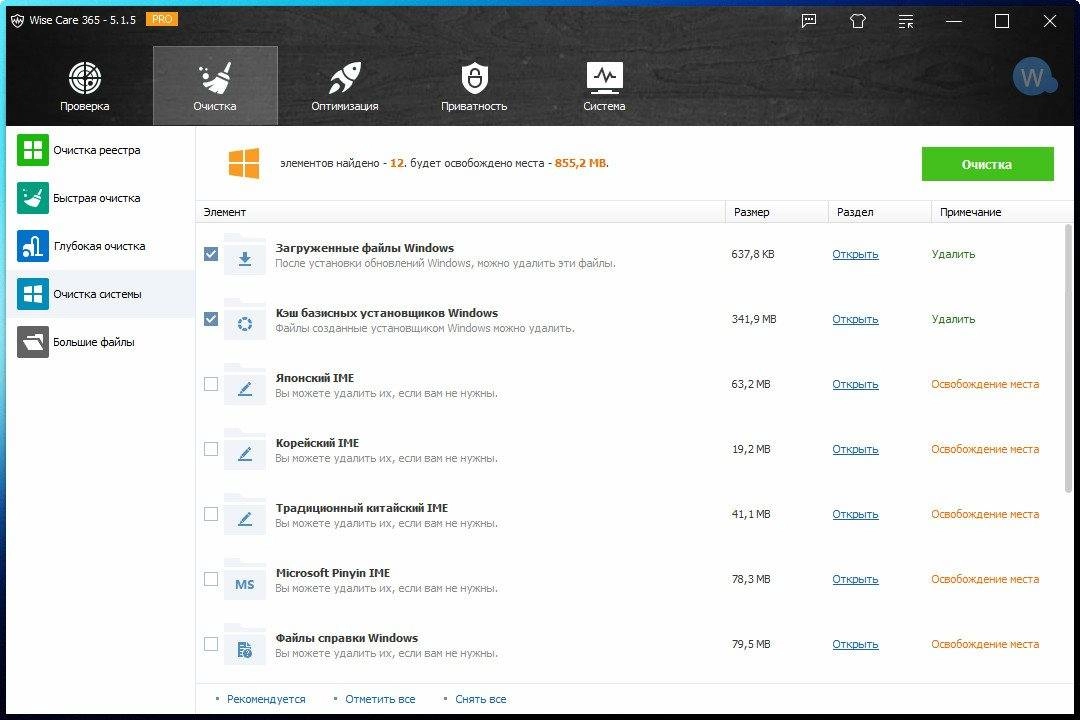
Task: Click the 637,8 KB size value
Action: click(x=753, y=254)
